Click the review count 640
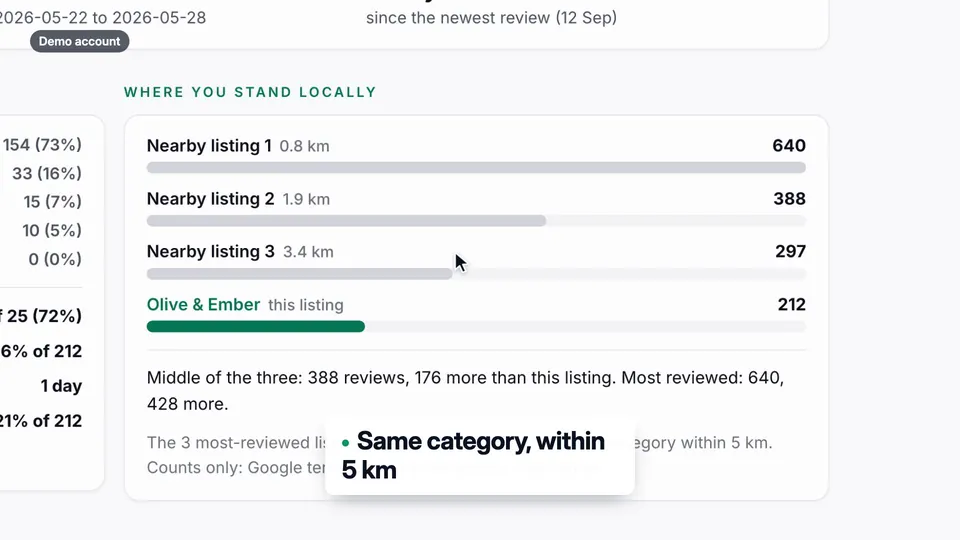 click(x=789, y=146)
